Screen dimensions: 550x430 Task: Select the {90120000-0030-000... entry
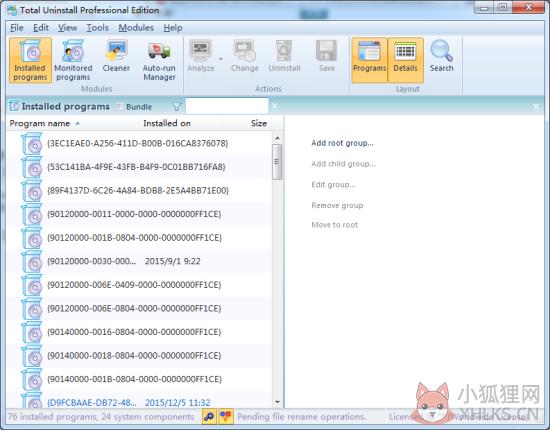tap(139, 261)
